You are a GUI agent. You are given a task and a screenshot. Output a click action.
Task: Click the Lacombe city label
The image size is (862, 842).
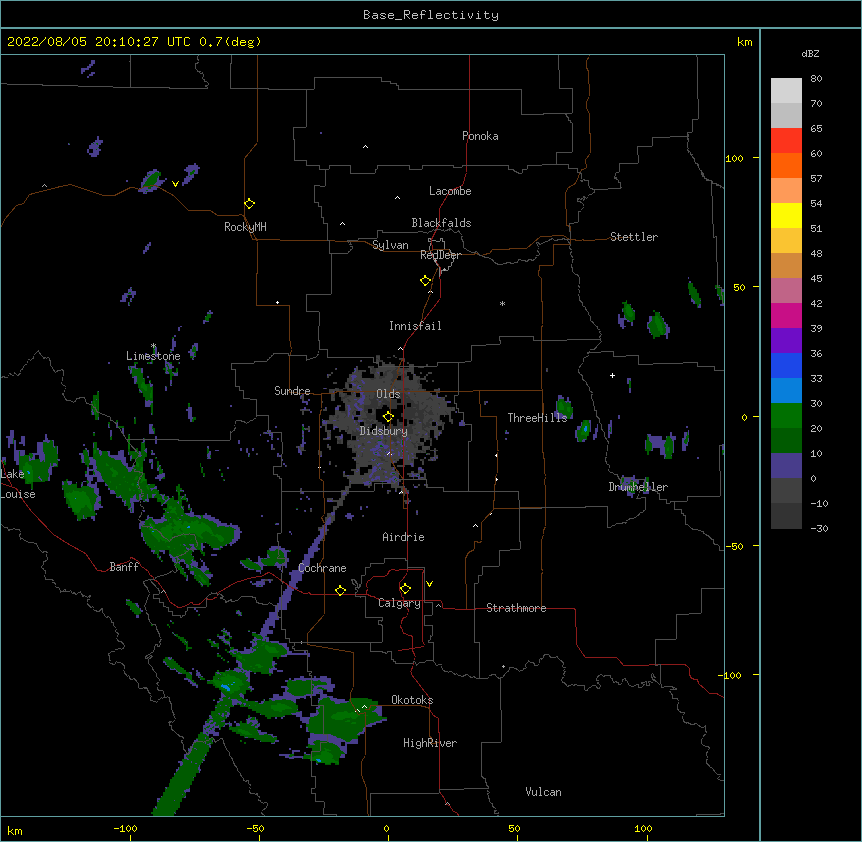point(450,191)
